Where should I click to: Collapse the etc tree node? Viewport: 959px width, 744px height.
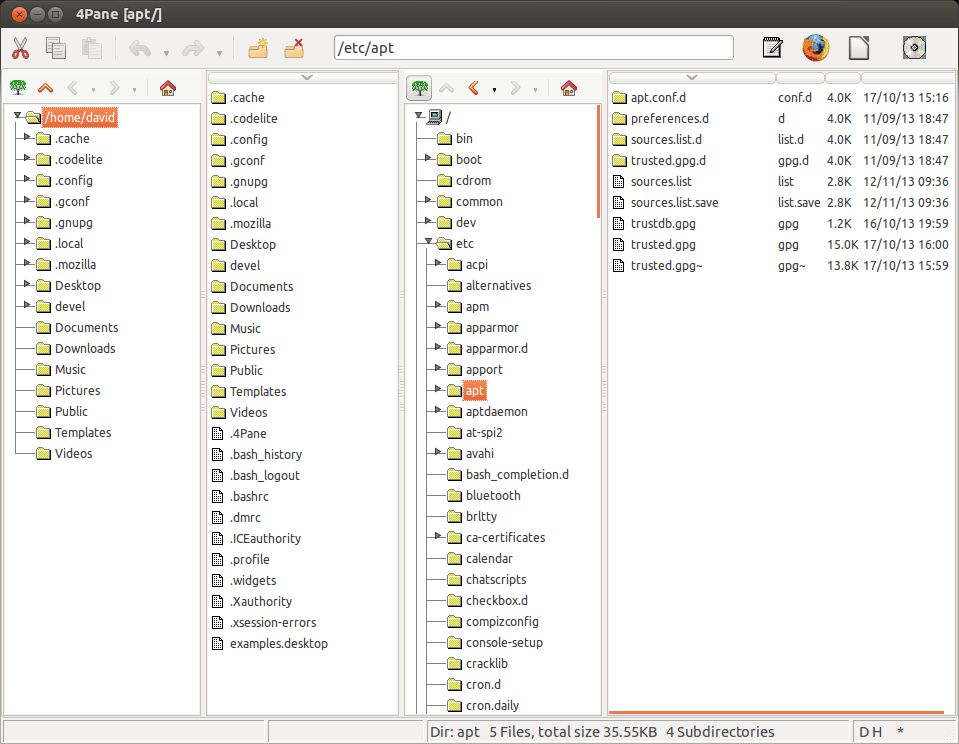427,243
